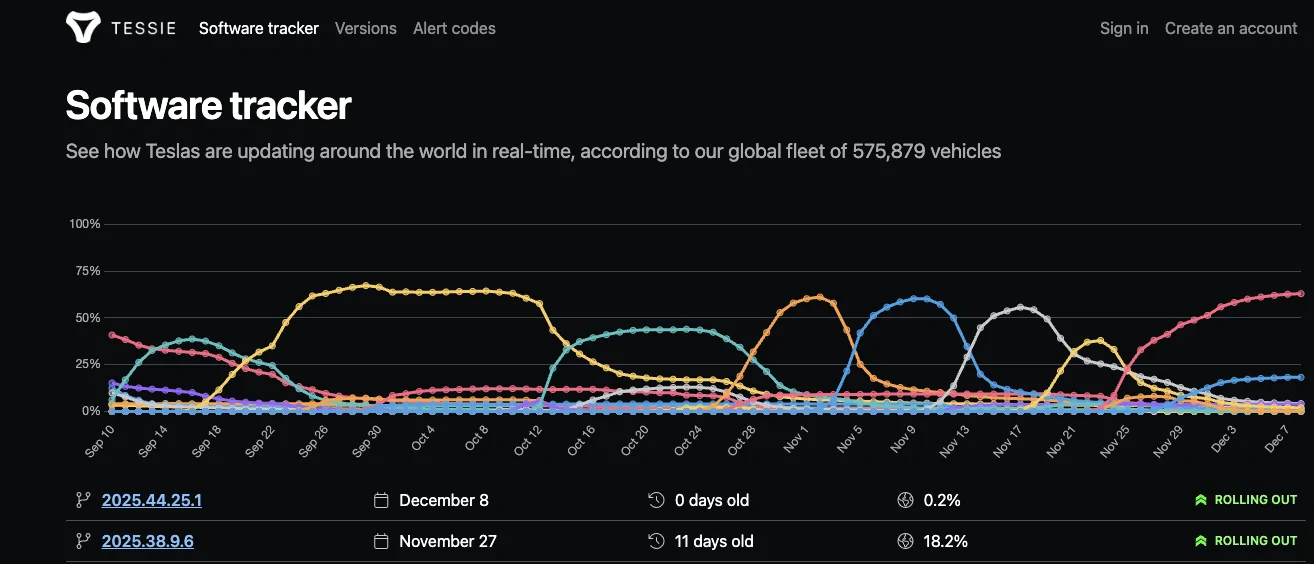Click the orange line peak near Nov 3
The height and width of the screenshot is (564, 1314).
pos(820,296)
